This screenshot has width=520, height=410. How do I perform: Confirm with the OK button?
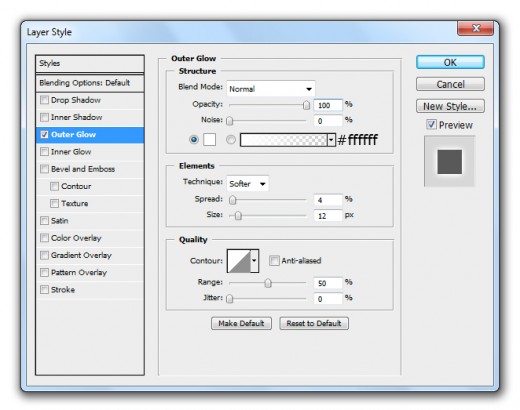click(450, 62)
